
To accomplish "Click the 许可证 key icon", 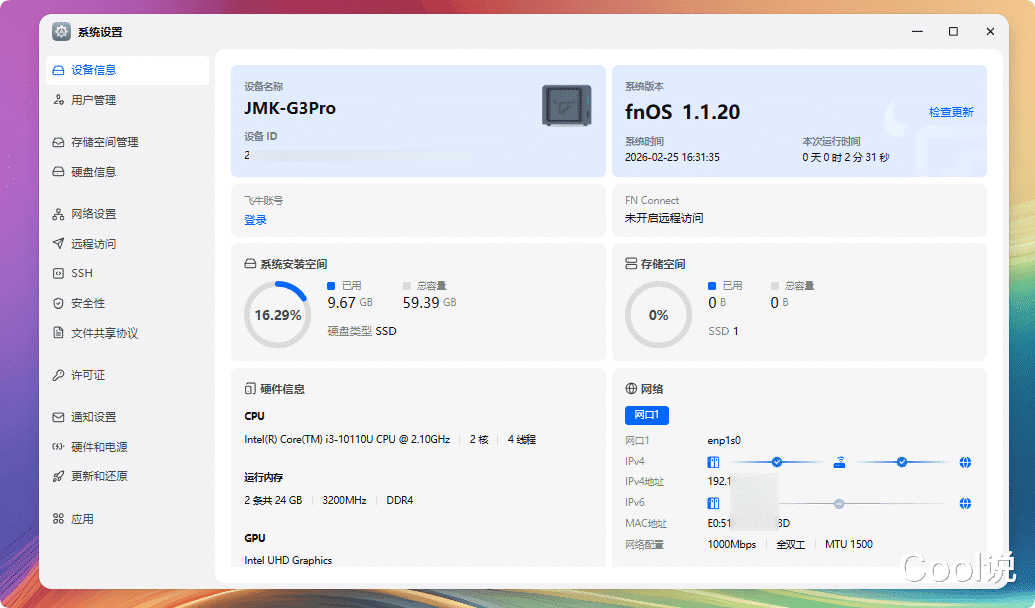I will 59,375.
